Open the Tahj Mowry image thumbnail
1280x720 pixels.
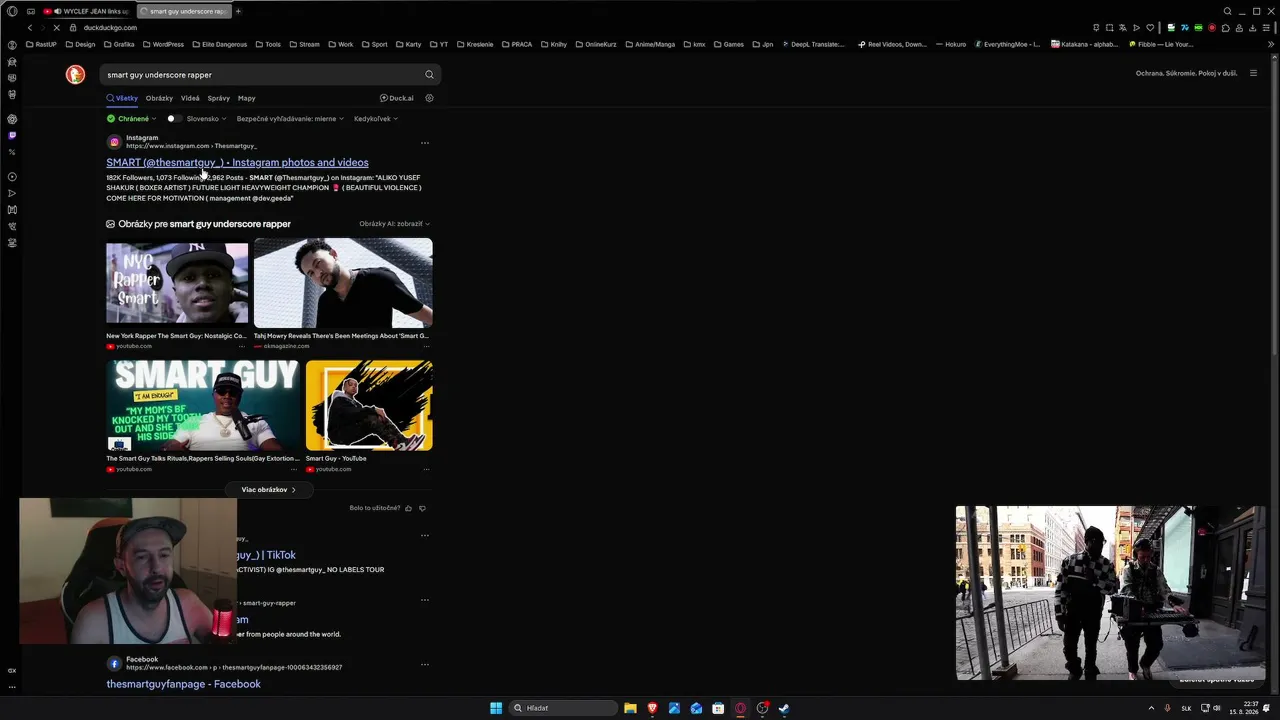coord(343,283)
